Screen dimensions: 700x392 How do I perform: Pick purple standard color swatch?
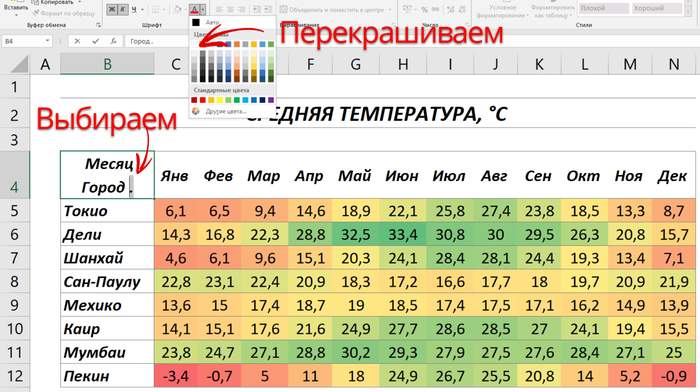(x=271, y=100)
